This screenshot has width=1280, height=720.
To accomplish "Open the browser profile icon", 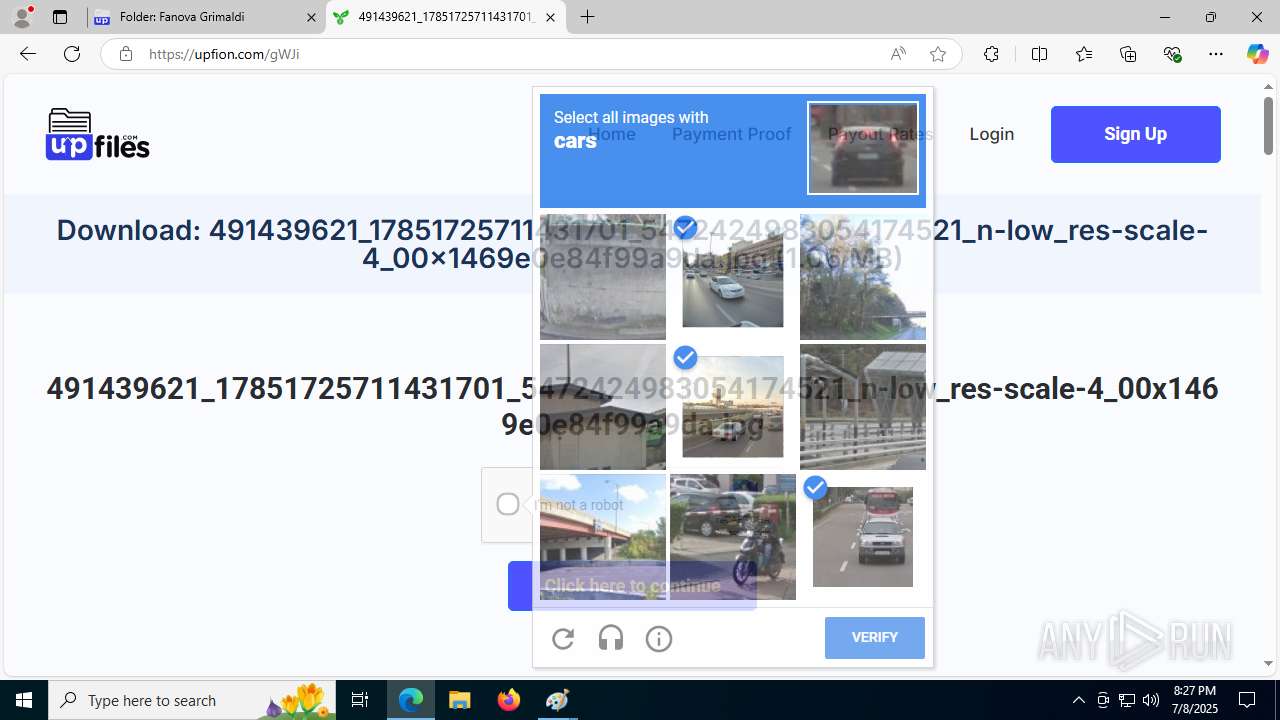I will 22,17.
